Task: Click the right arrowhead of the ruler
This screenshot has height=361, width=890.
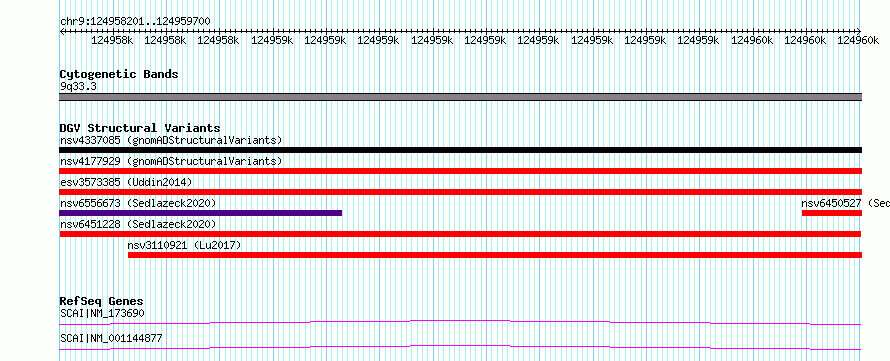Action: (859, 32)
